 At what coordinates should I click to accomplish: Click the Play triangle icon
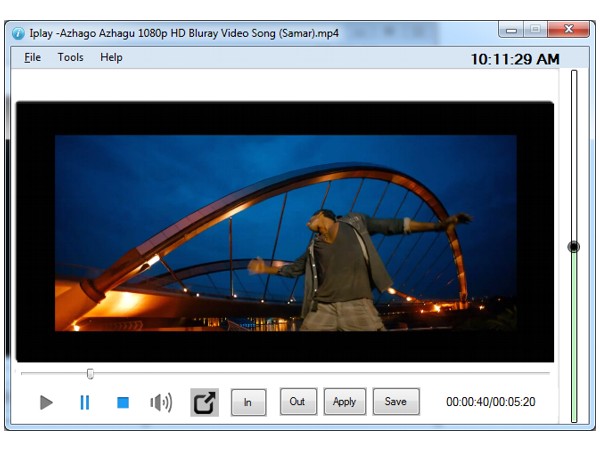46,402
